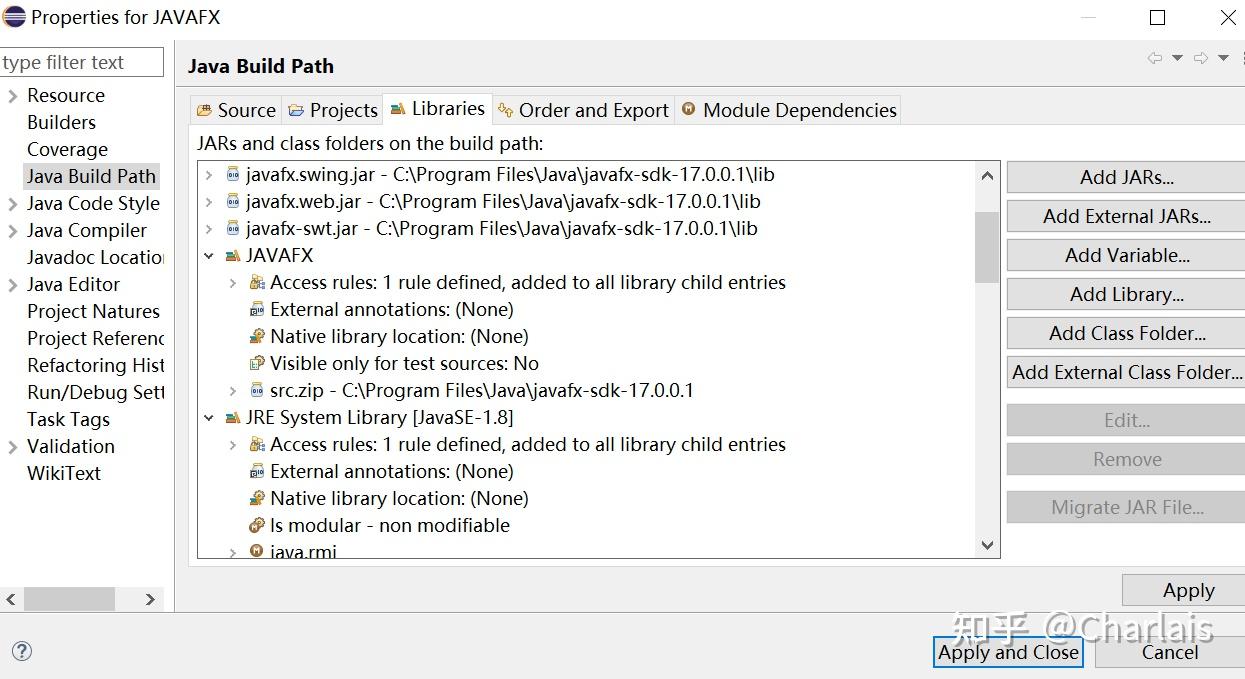Click the JRE System Library icon
Screen dimensions: 1245x679
pyautogui.click(x=233, y=418)
